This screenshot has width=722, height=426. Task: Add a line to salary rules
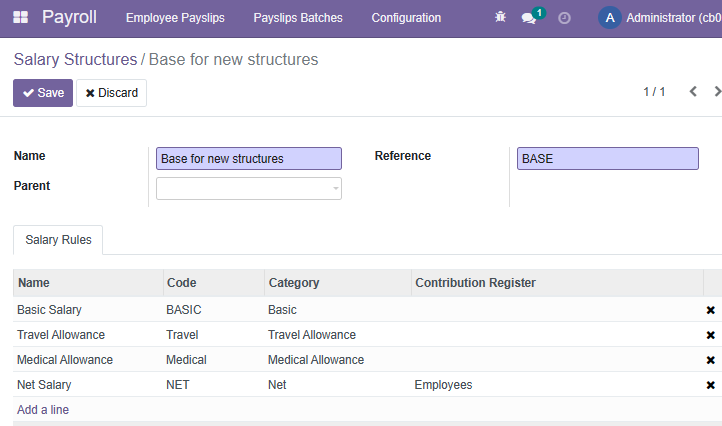[x=43, y=410]
